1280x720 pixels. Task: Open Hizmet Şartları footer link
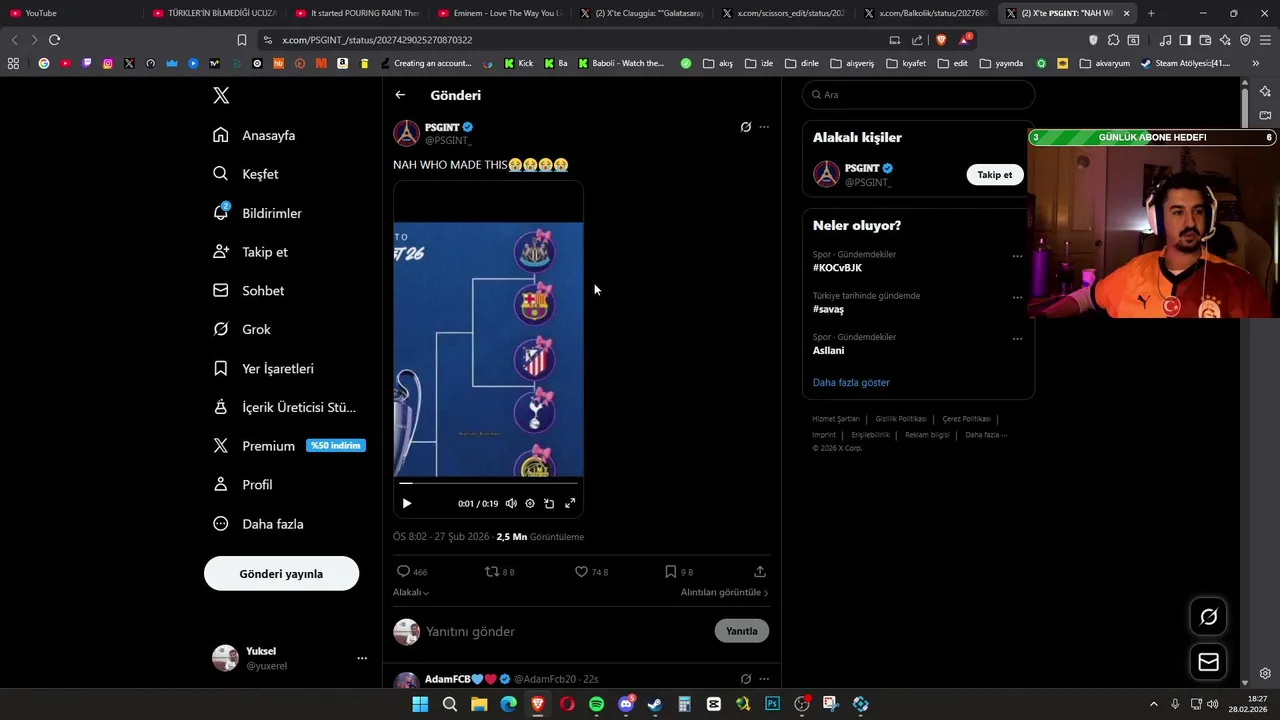coord(836,419)
